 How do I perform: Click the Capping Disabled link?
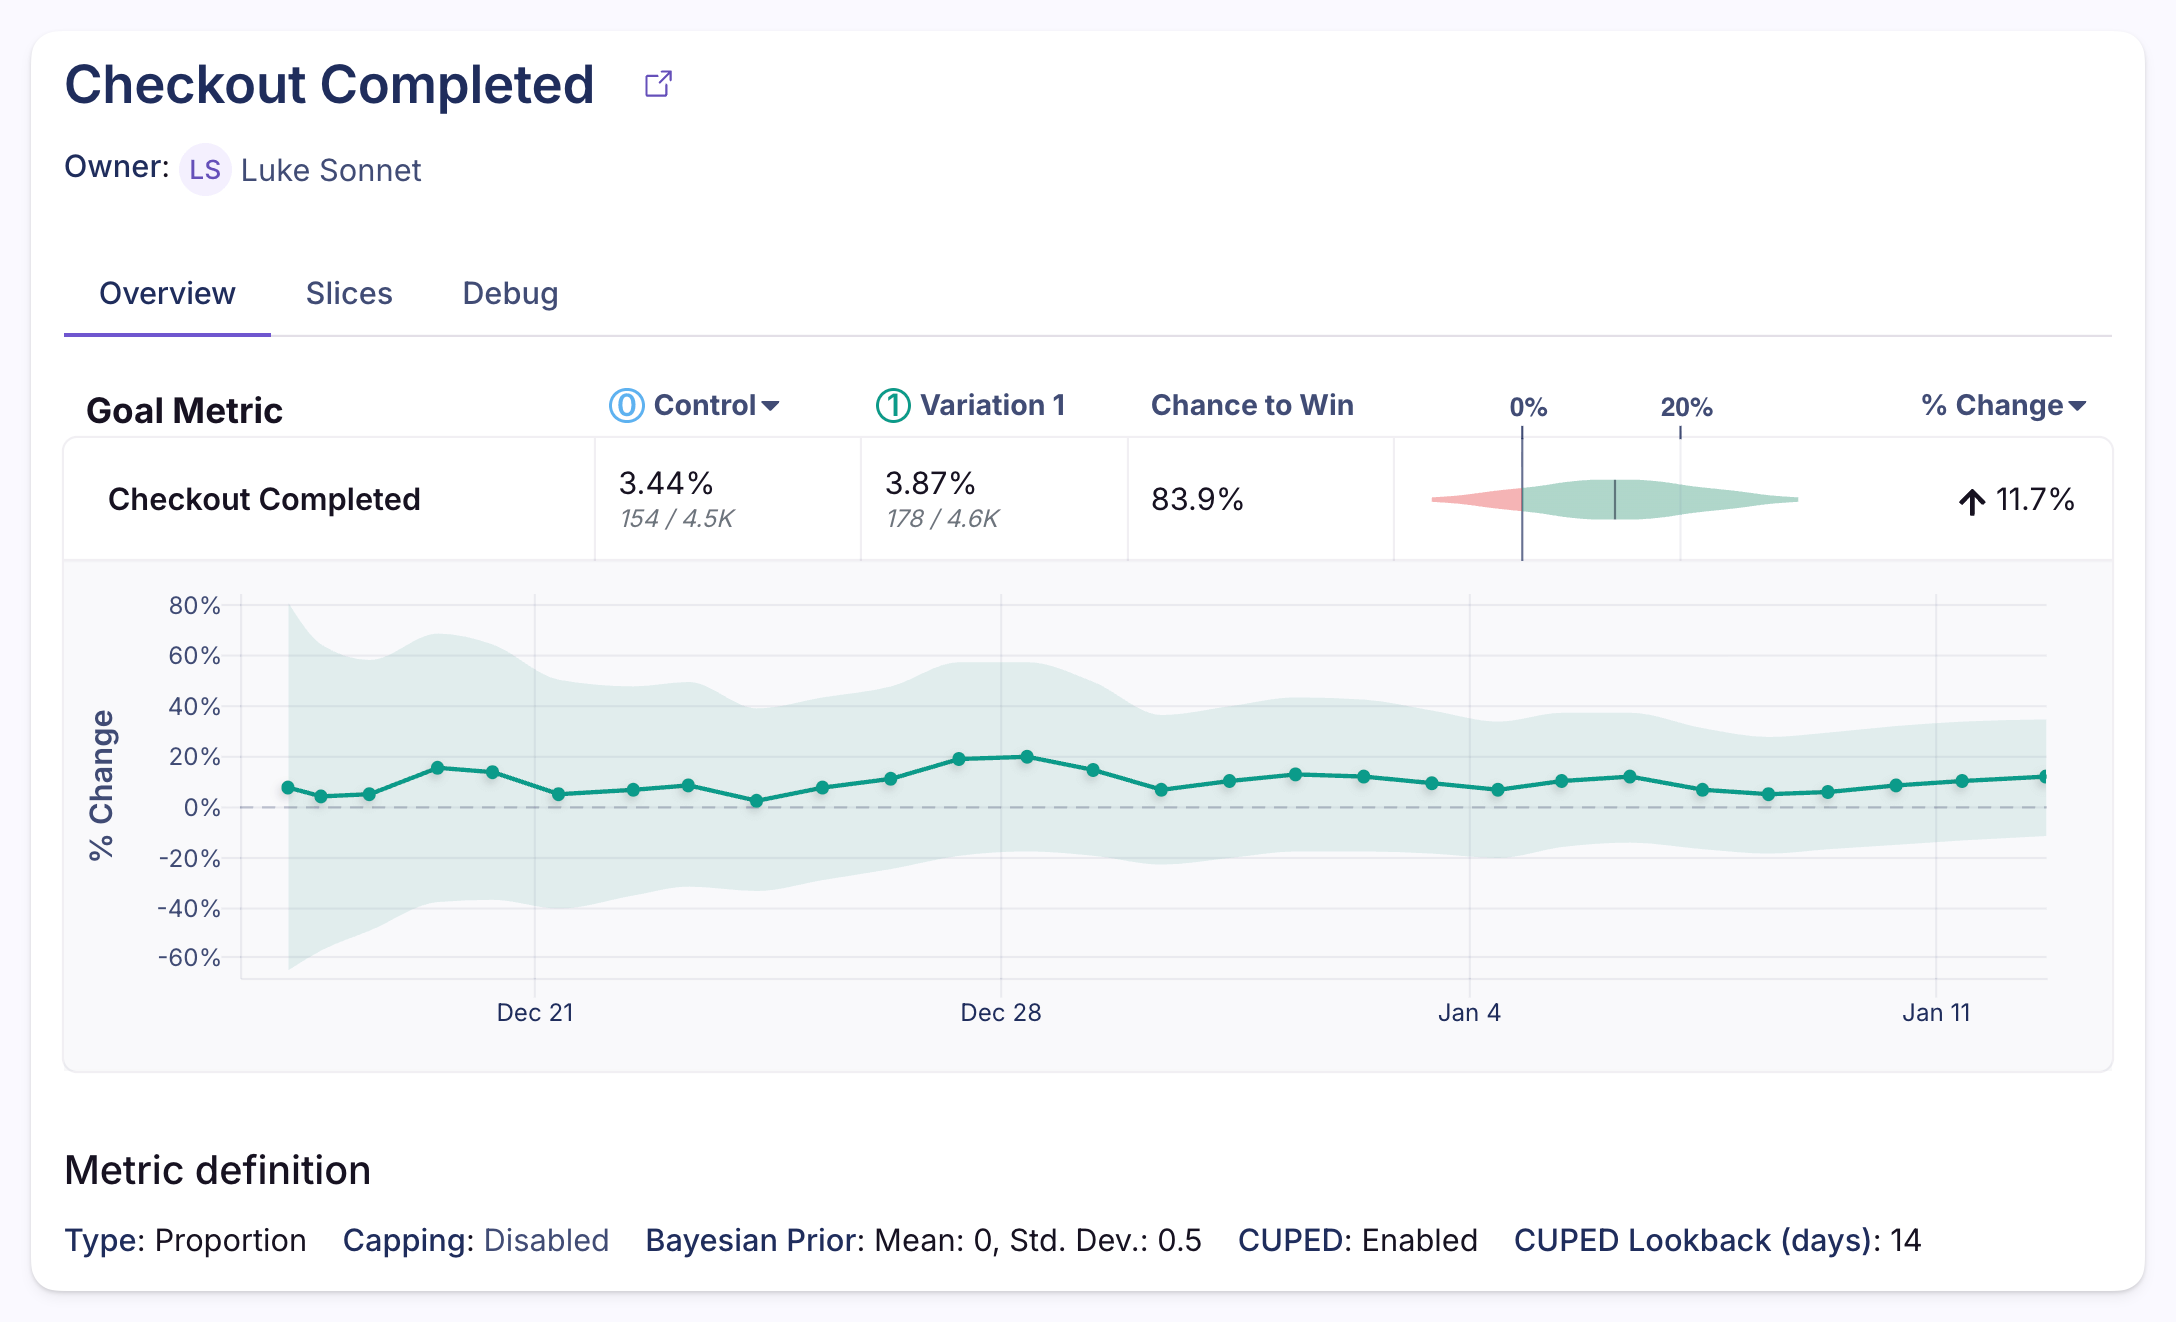point(546,1240)
